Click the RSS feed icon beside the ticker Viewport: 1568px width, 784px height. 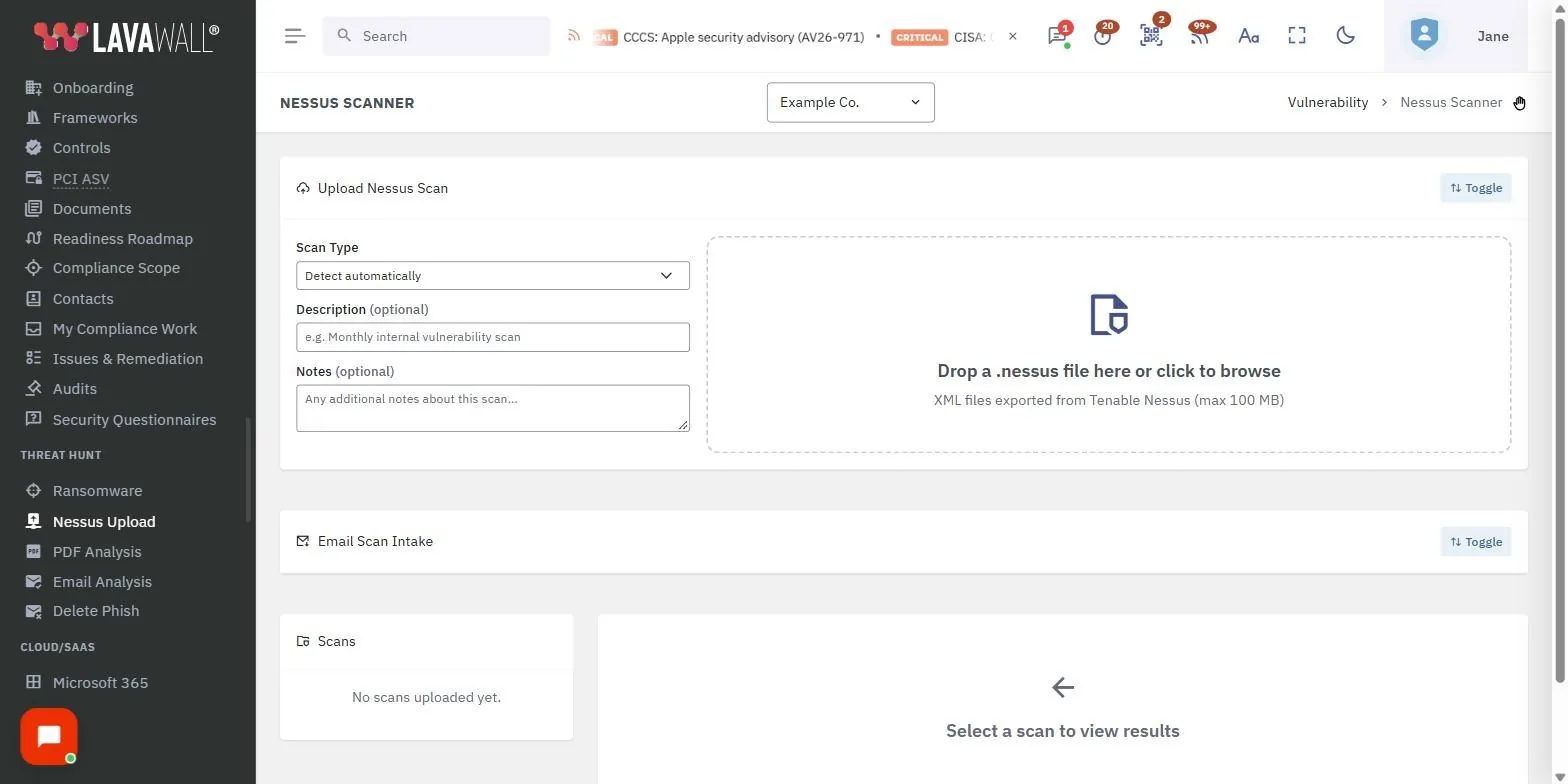pos(574,36)
